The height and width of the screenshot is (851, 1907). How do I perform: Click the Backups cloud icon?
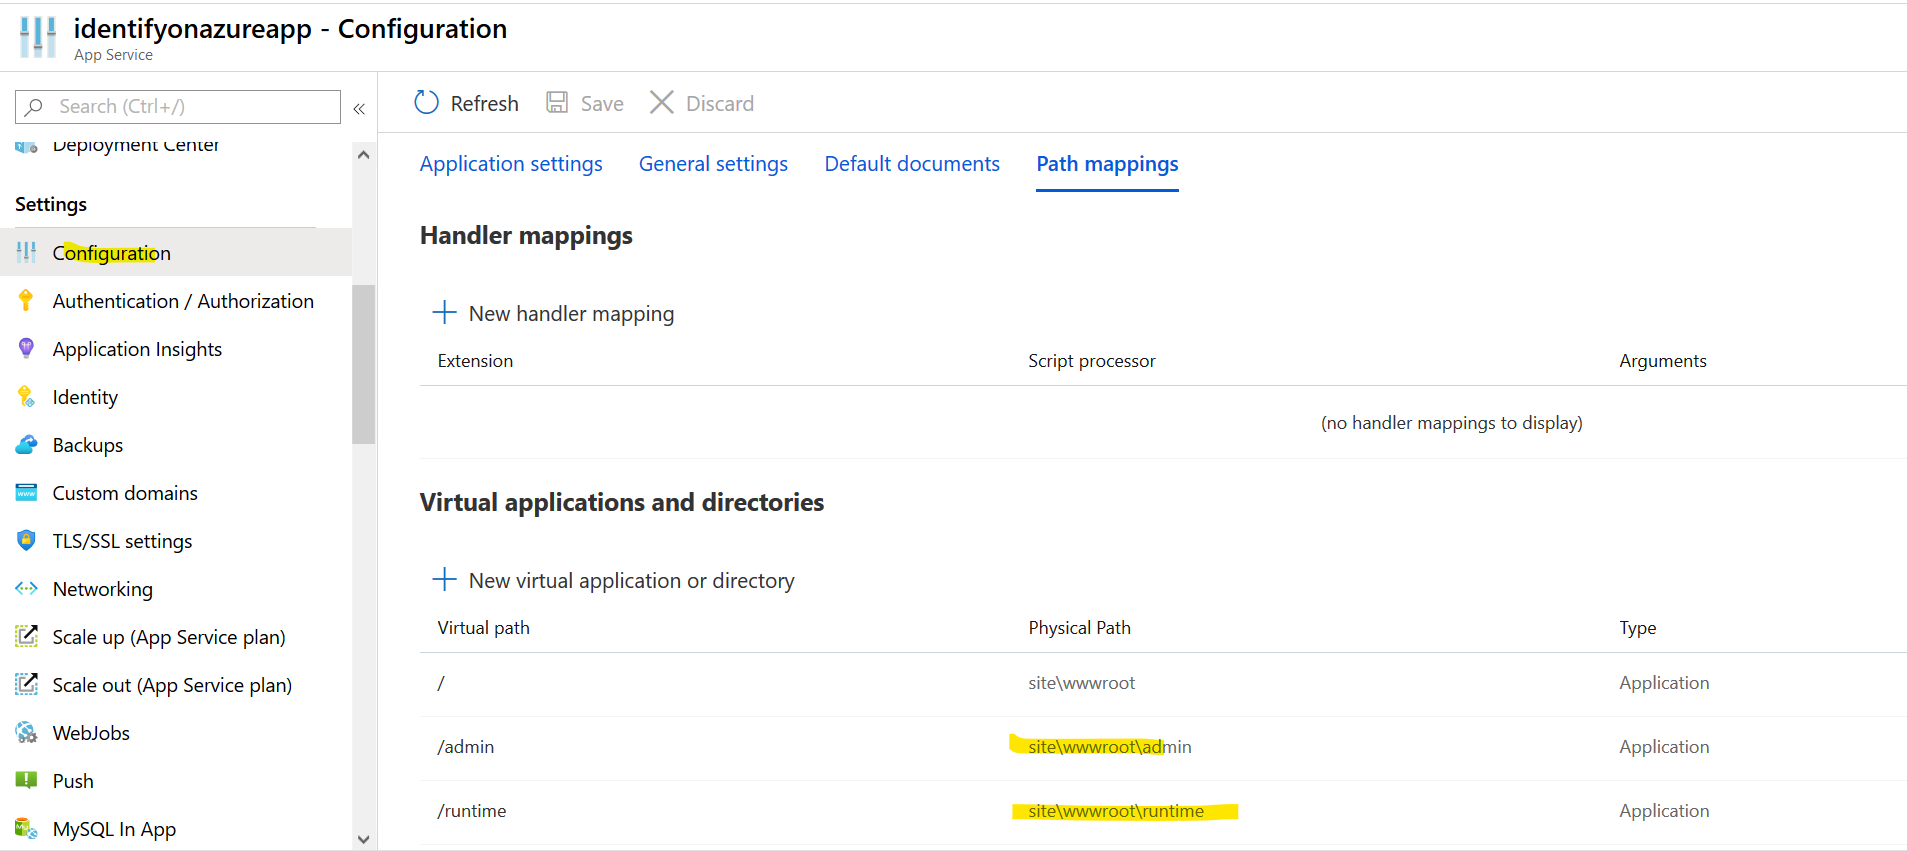coord(26,445)
